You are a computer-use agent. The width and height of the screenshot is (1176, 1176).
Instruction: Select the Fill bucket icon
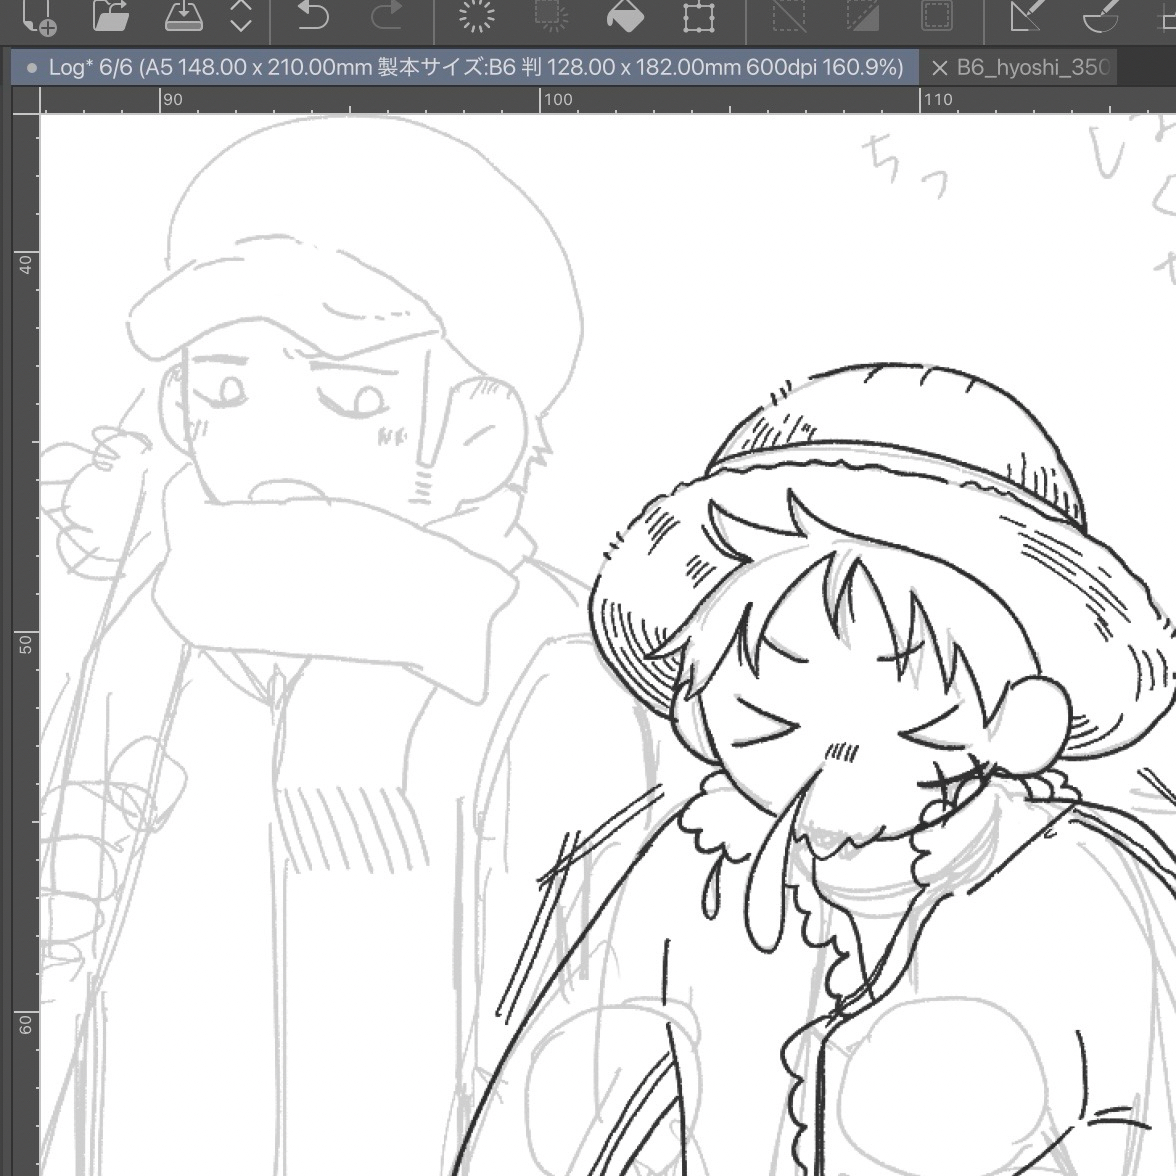tap(625, 16)
